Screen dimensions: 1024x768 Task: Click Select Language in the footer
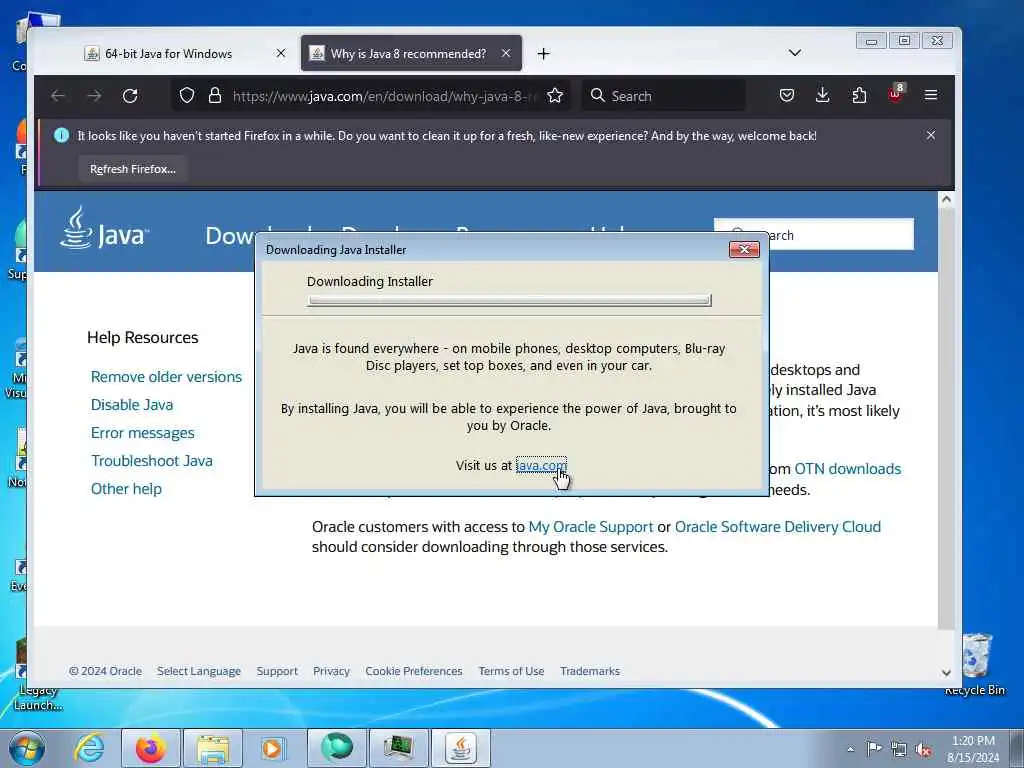click(199, 671)
